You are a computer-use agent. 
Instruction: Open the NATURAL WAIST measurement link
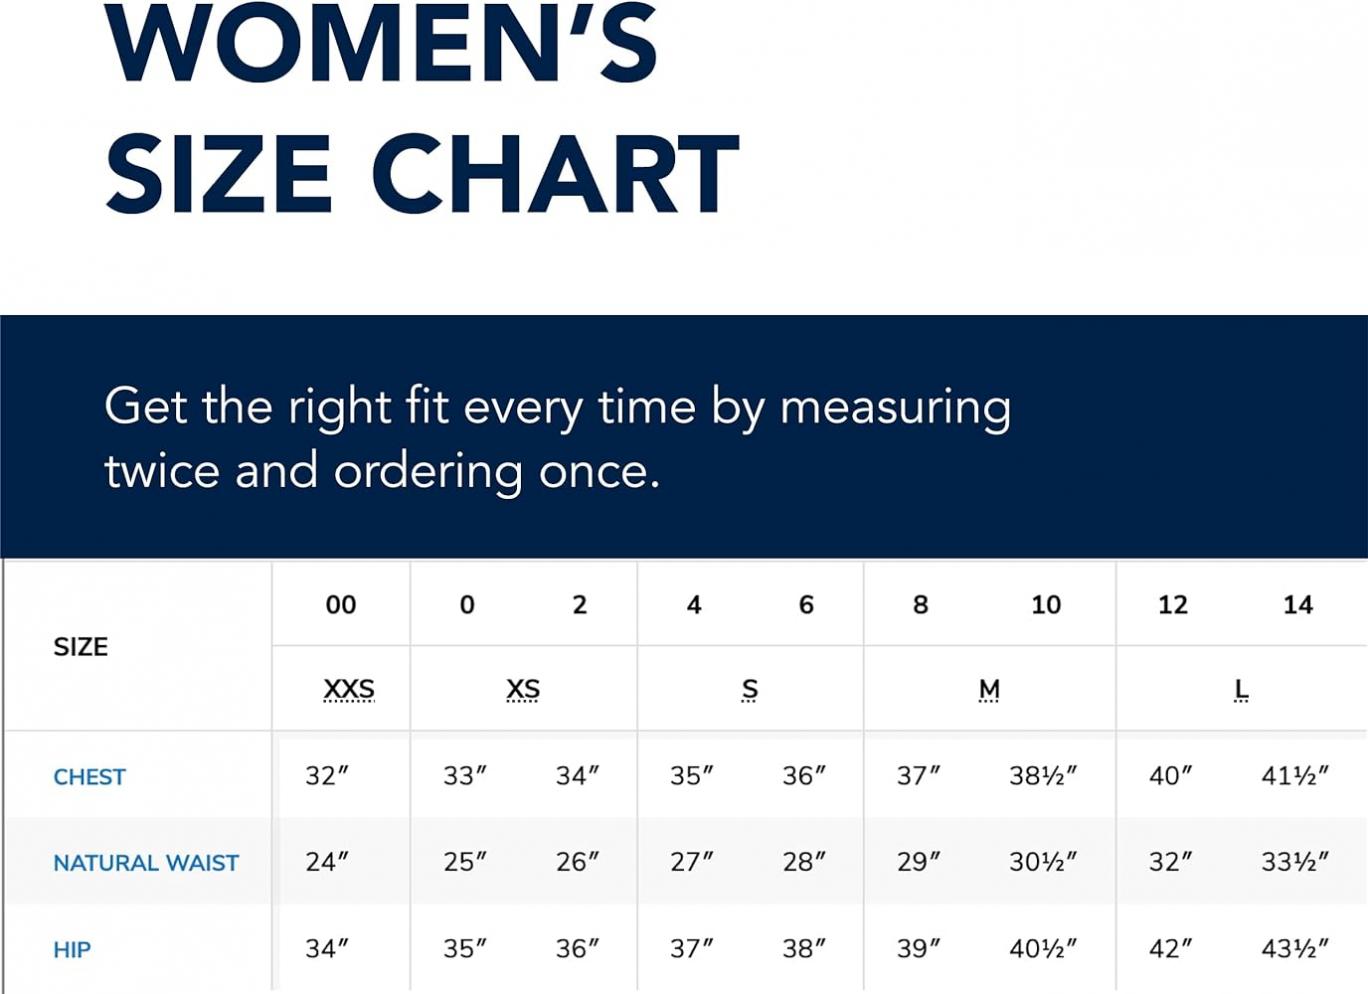(x=146, y=863)
